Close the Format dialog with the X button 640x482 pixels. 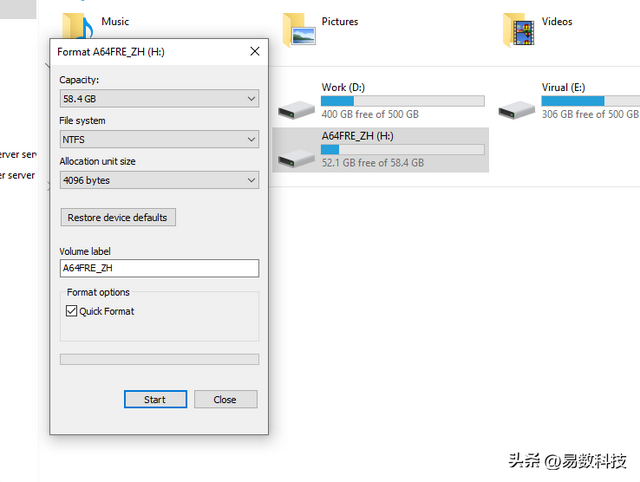255,51
